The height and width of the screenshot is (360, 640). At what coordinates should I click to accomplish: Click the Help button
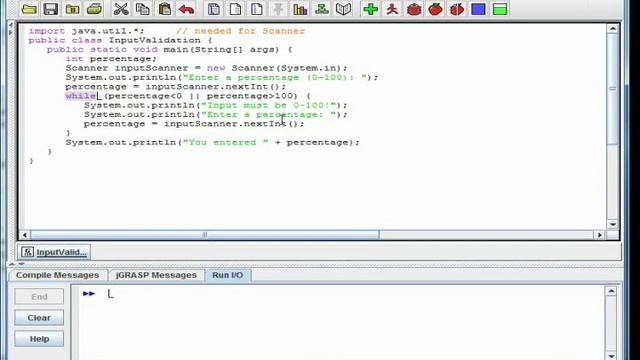tap(39, 339)
